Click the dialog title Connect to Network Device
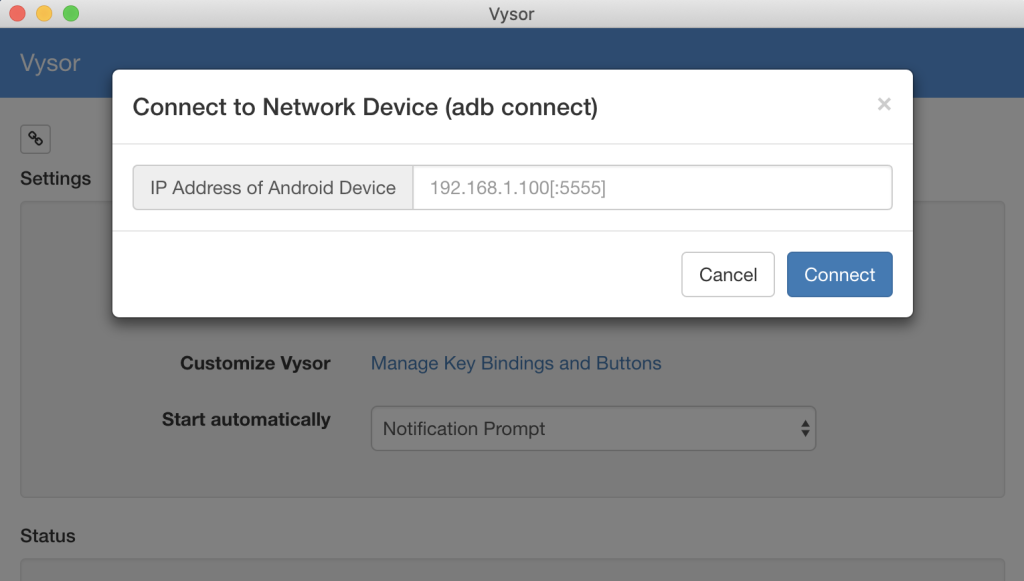Image resolution: width=1024 pixels, height=581 pixels. (365, 107)
